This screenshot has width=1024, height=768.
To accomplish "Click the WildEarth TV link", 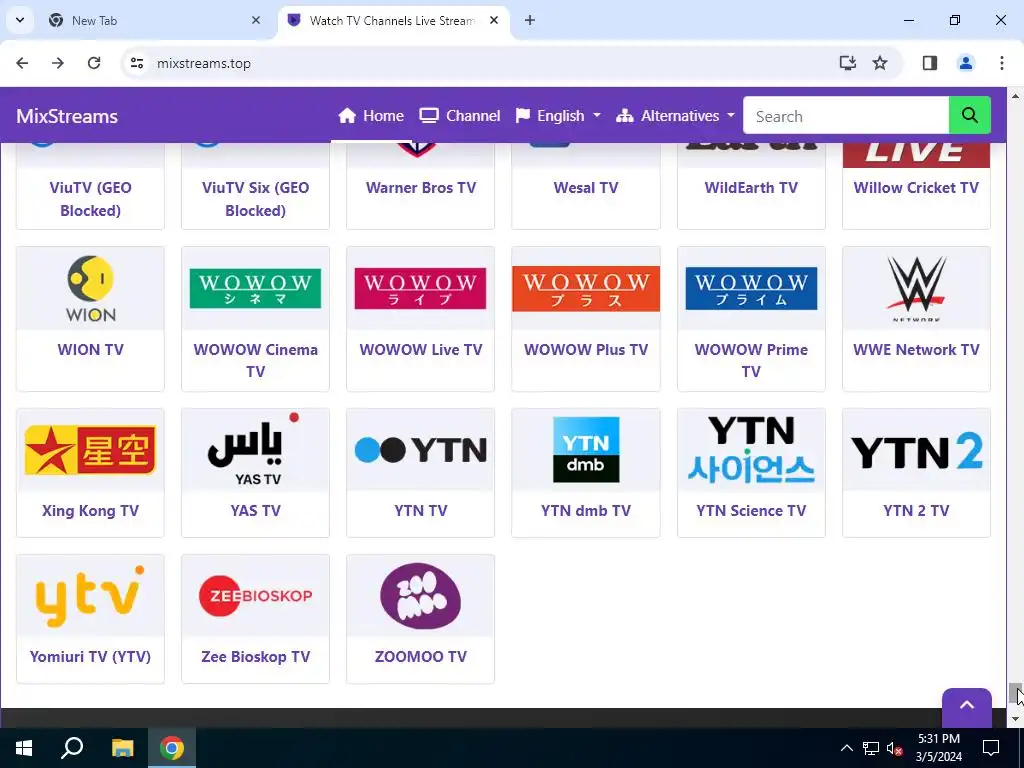I will pyautogui.click(x=751, y=187).
